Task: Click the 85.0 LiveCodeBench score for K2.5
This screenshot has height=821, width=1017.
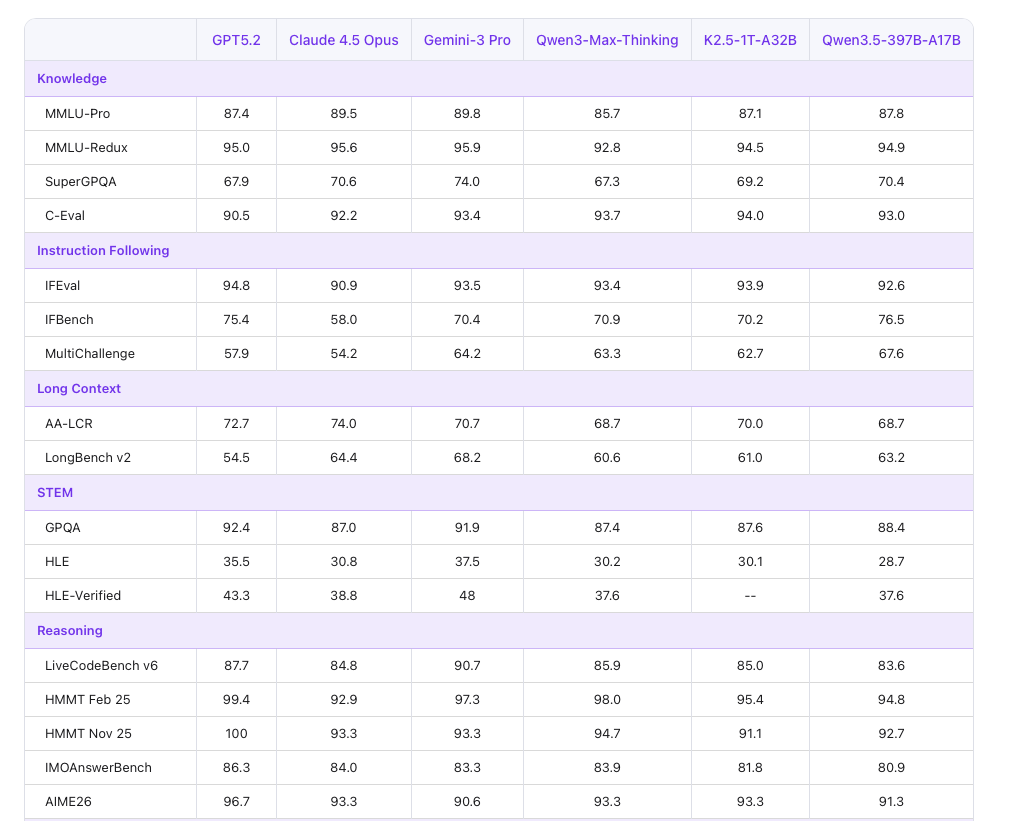Action: (x=750, y=666)
